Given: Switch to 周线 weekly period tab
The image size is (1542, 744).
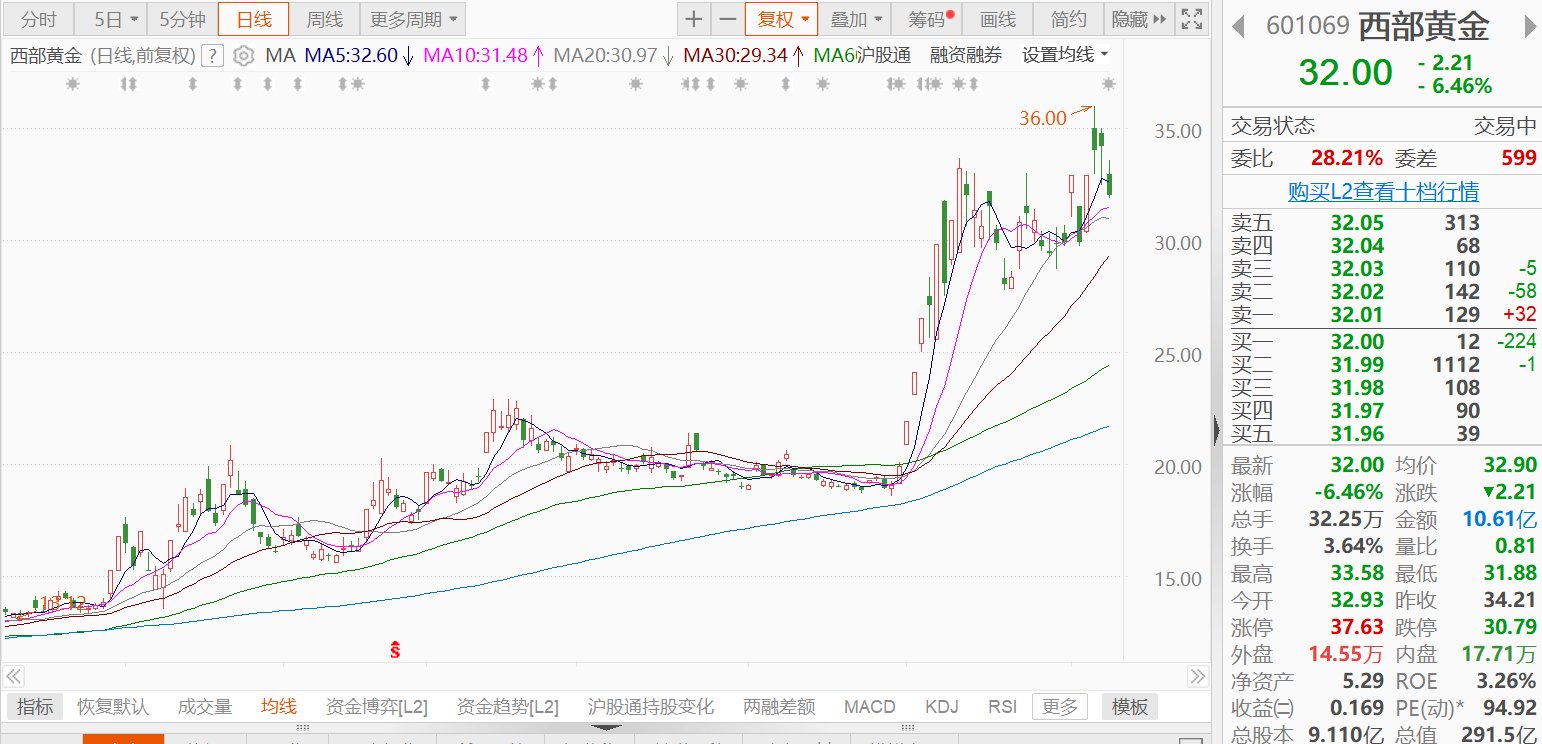Looking at the screenshot, I should [324, 19].
